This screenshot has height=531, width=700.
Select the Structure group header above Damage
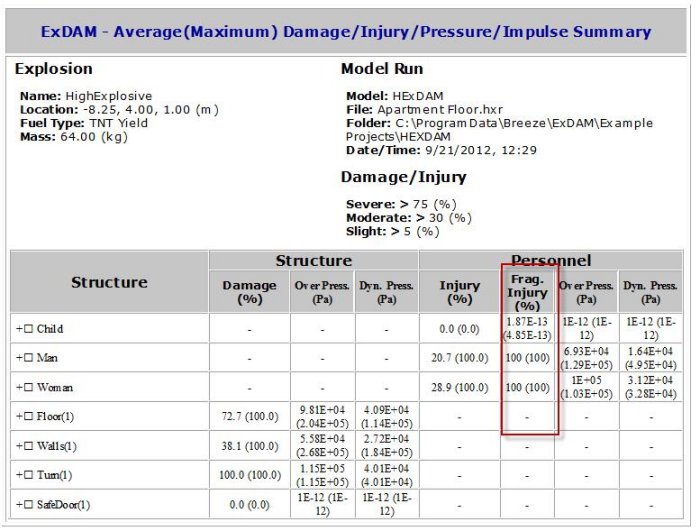tap(313, 261)
